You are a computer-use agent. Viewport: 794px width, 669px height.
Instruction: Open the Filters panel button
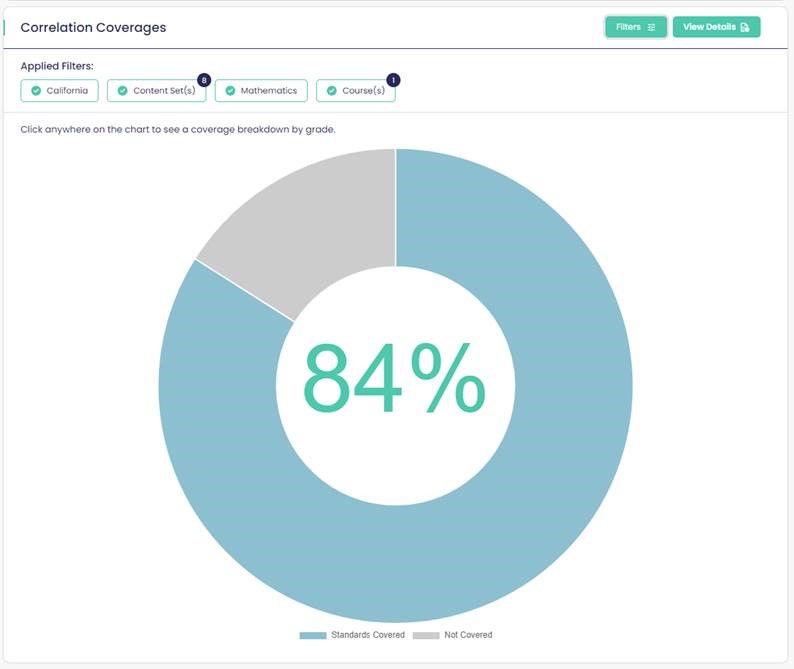click(636, 27)
